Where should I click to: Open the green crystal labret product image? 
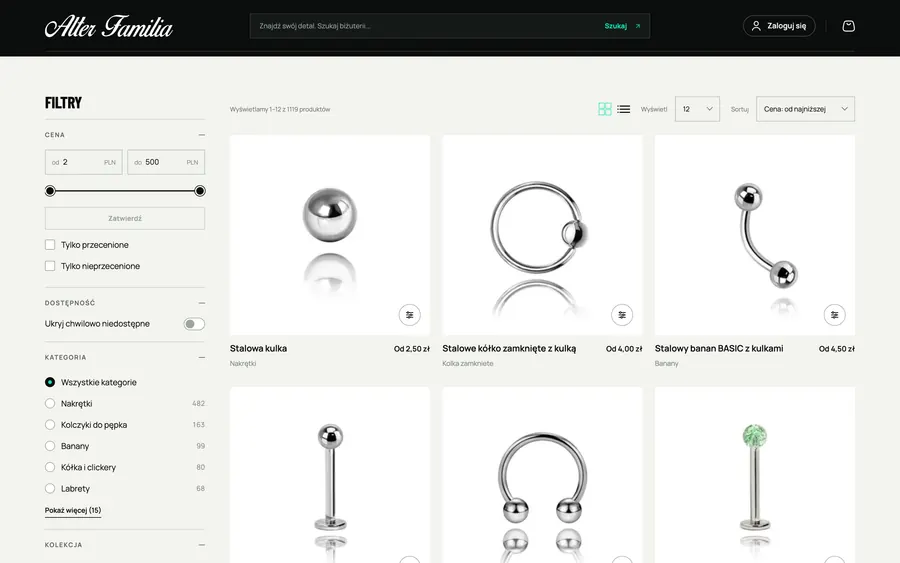point(754,475)
